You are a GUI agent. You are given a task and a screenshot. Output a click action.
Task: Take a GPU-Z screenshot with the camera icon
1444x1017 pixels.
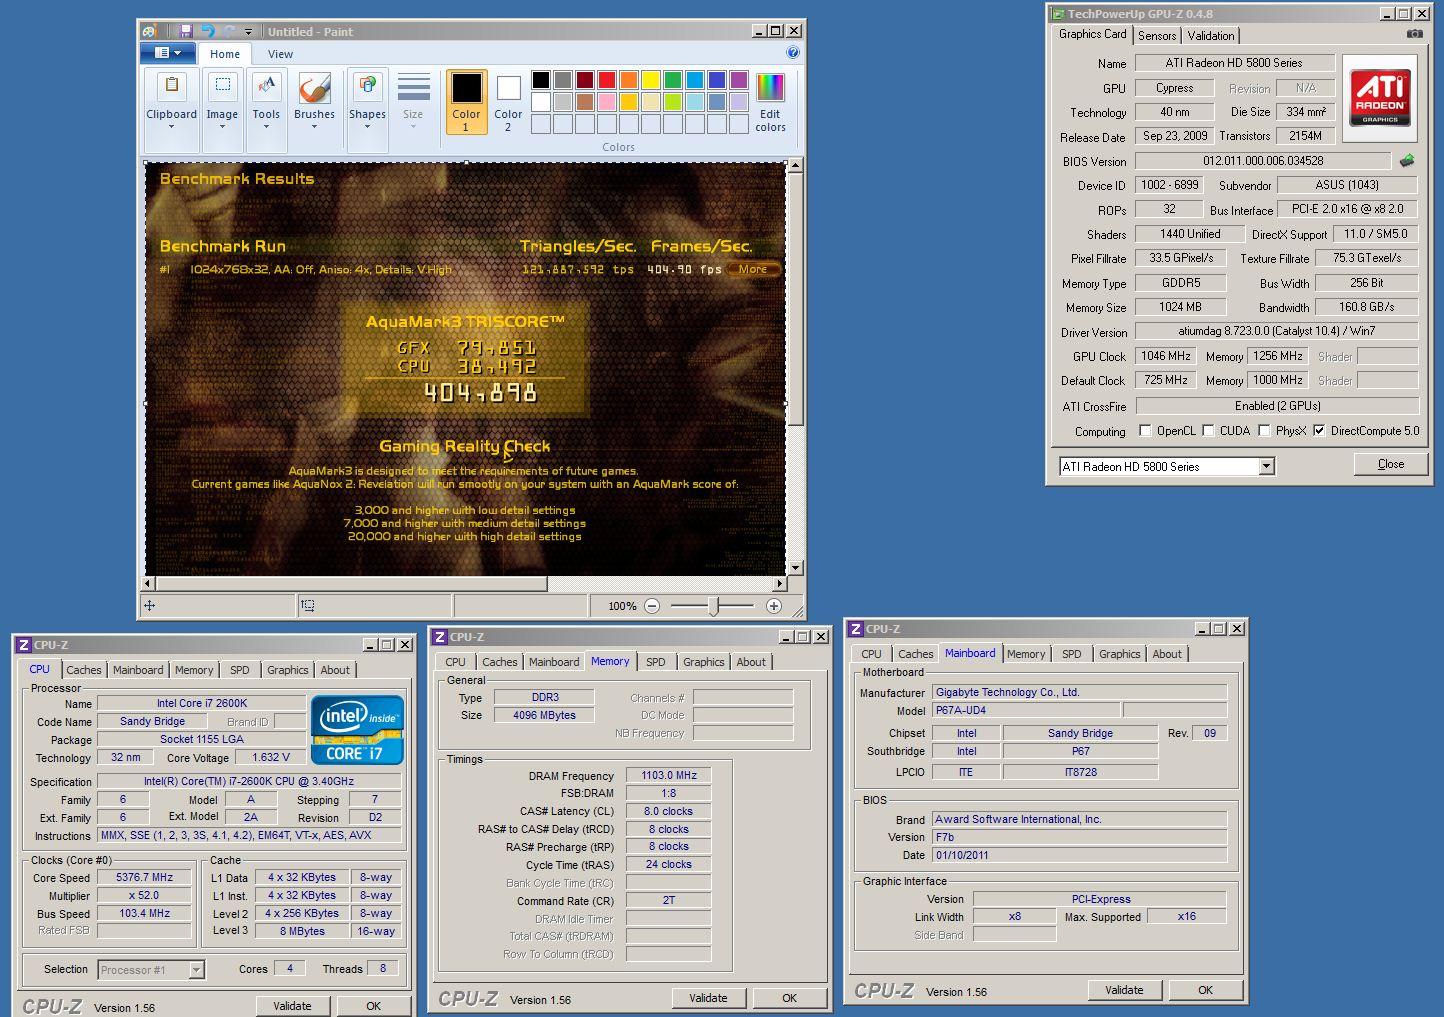1414,34
